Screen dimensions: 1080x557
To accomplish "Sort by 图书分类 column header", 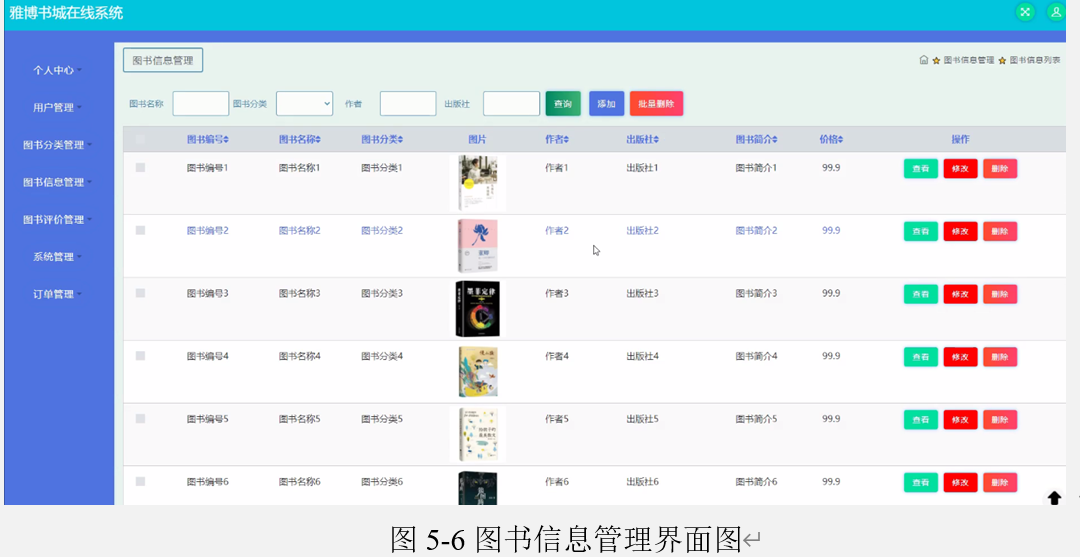I will 382,140.
